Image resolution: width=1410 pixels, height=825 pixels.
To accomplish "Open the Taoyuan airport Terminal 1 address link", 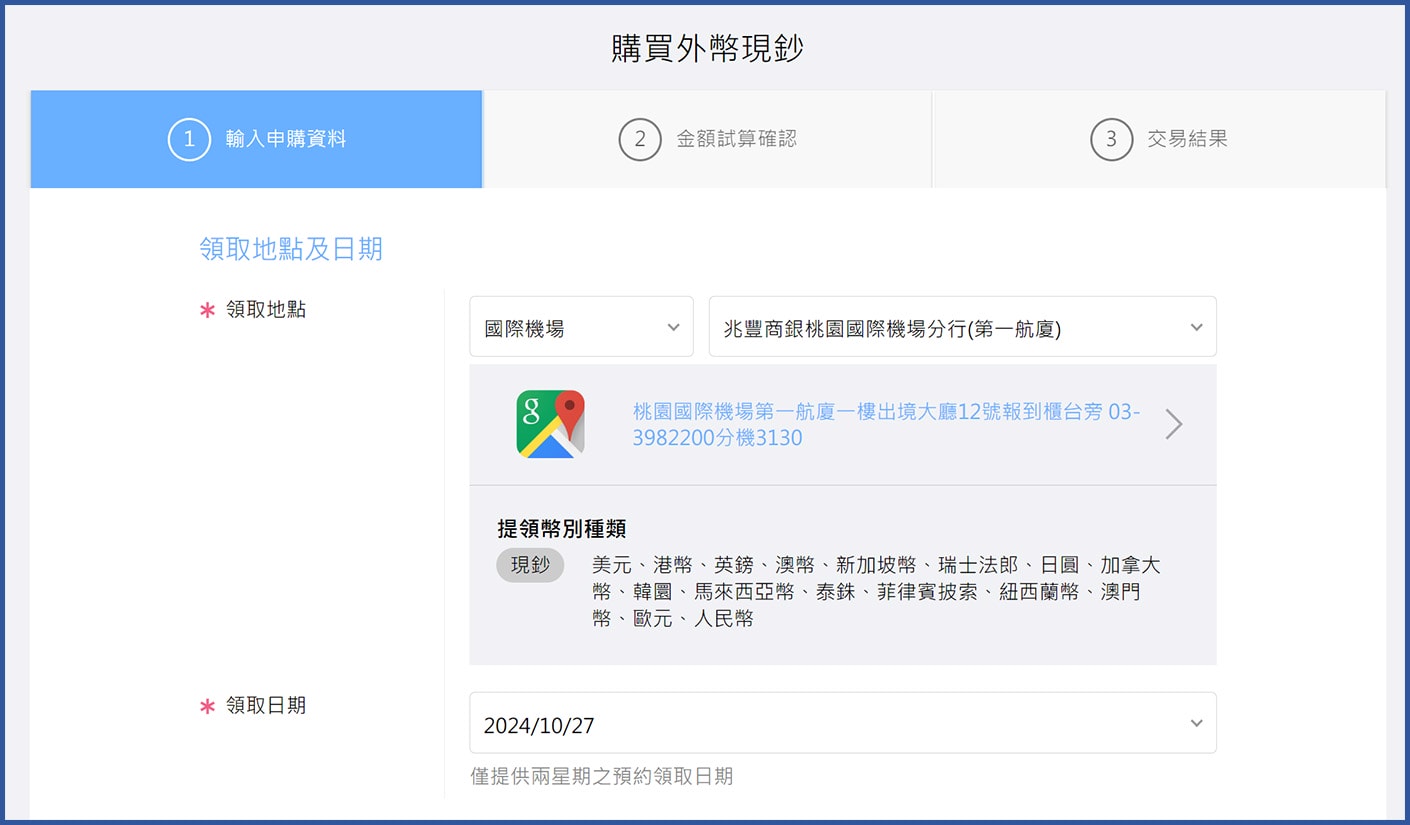I will click(884, 424).
